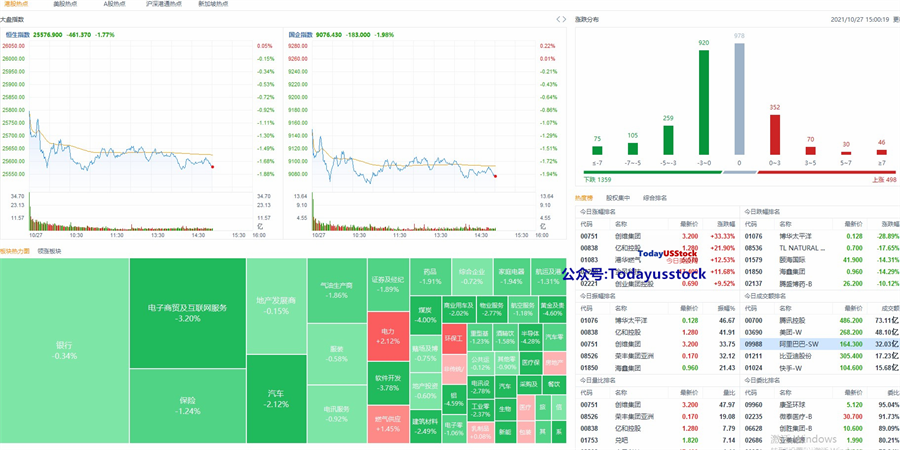Select the 00751 row in 今日涨幅排名
Screen dimensions: 900x450
pos(657,236)
